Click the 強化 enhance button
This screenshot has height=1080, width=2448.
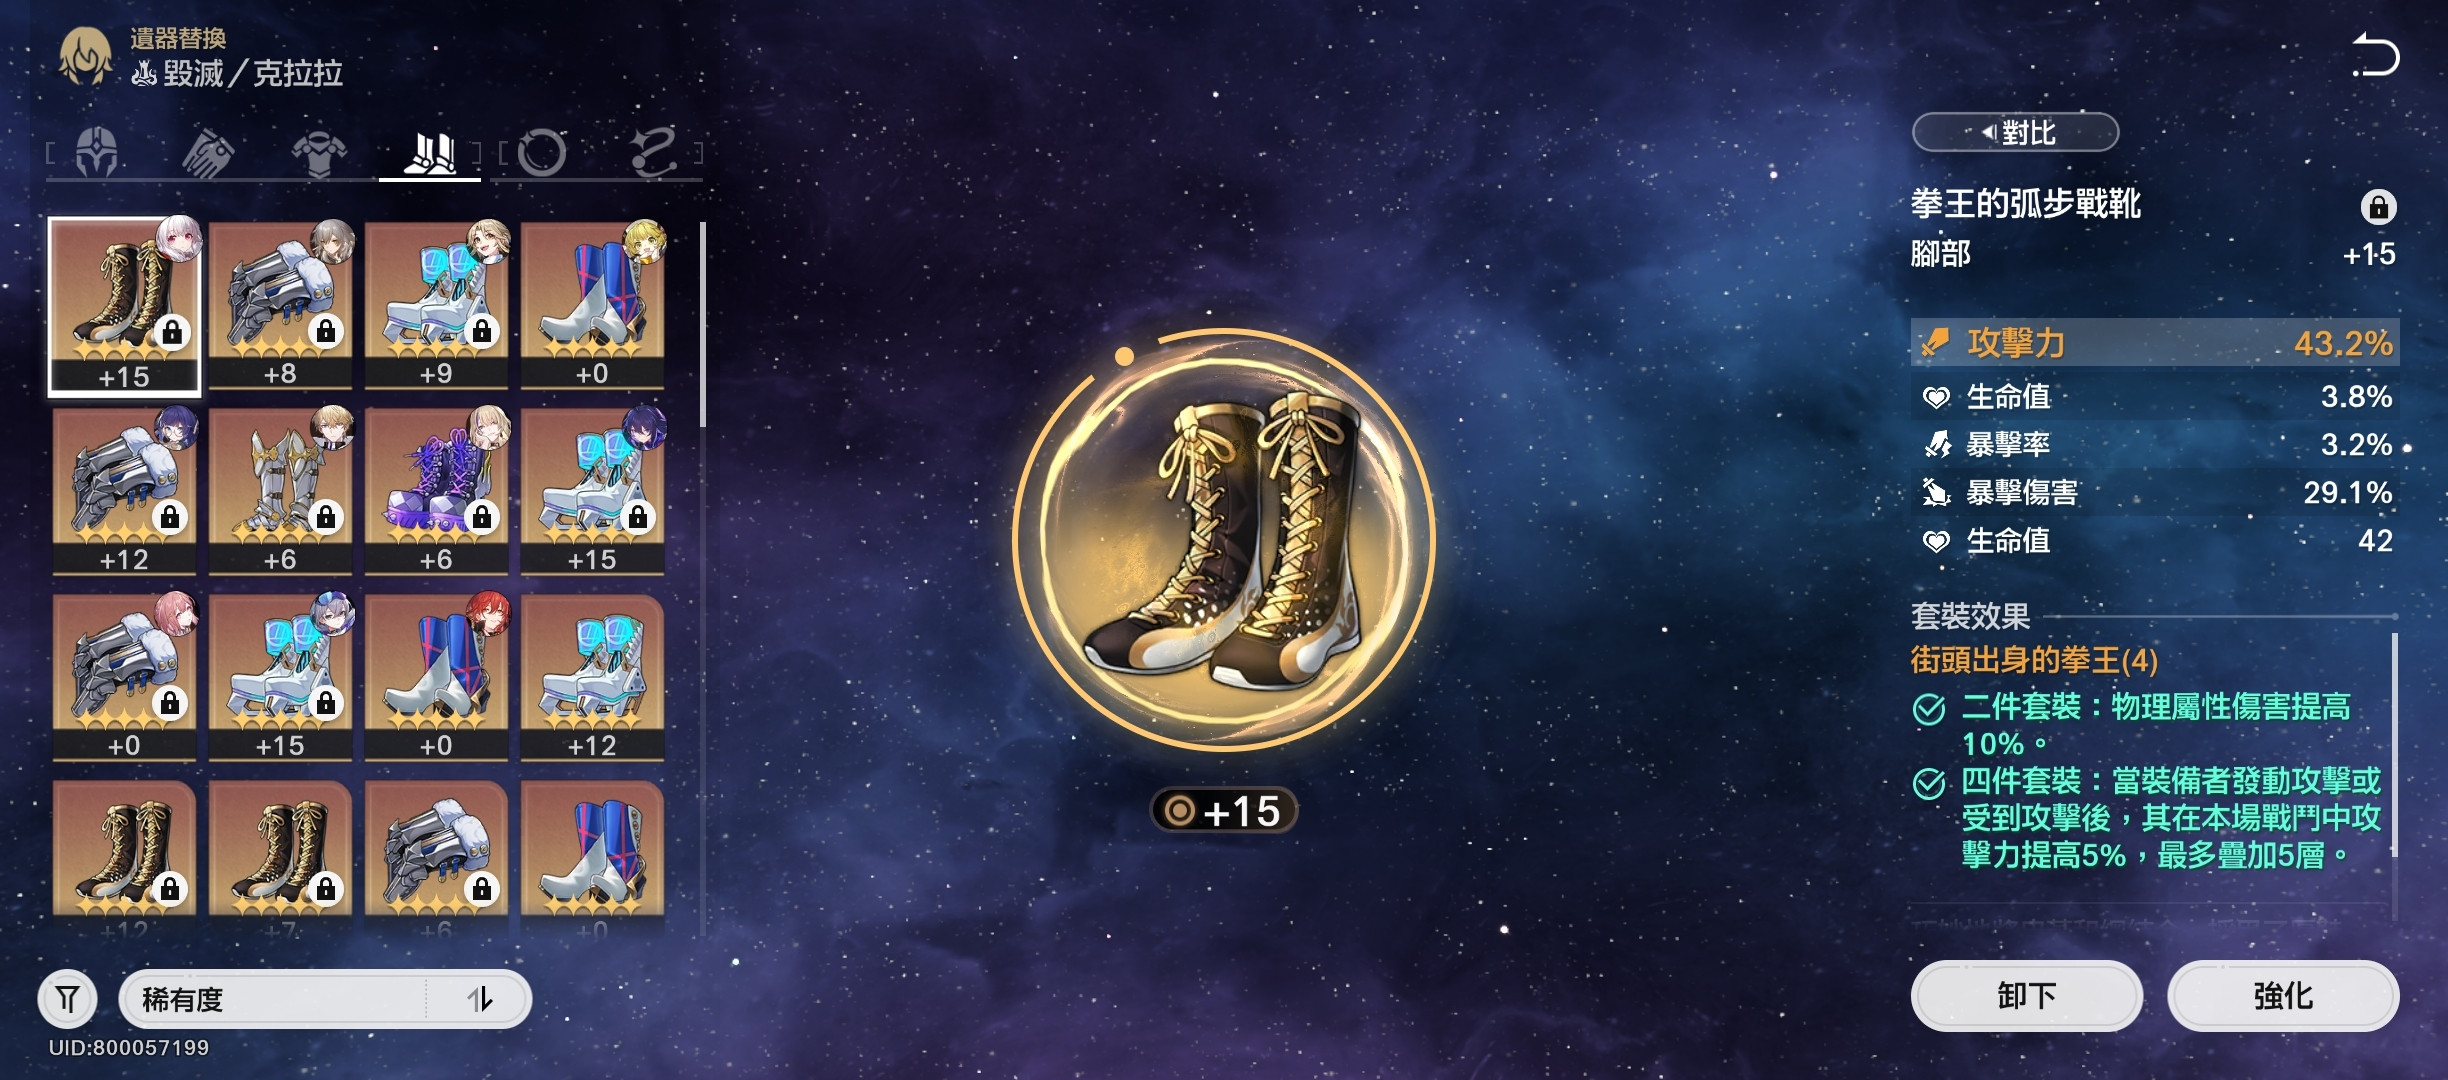[2283, 995]
